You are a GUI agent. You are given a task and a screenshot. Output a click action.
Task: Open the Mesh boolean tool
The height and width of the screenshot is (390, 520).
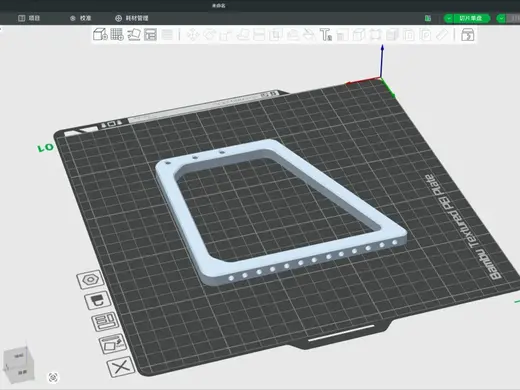click(276, 35)
